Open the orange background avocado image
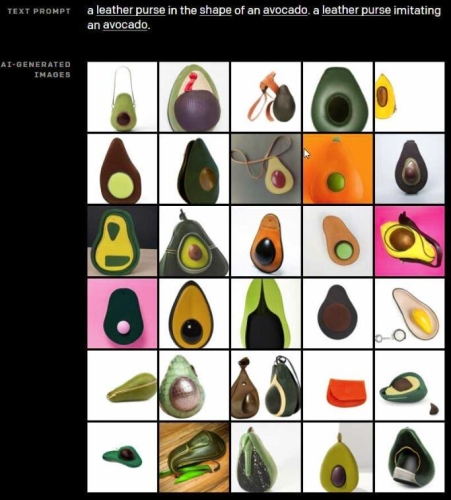The width and height of the screenshot is (451, 500). pos(338,169)
